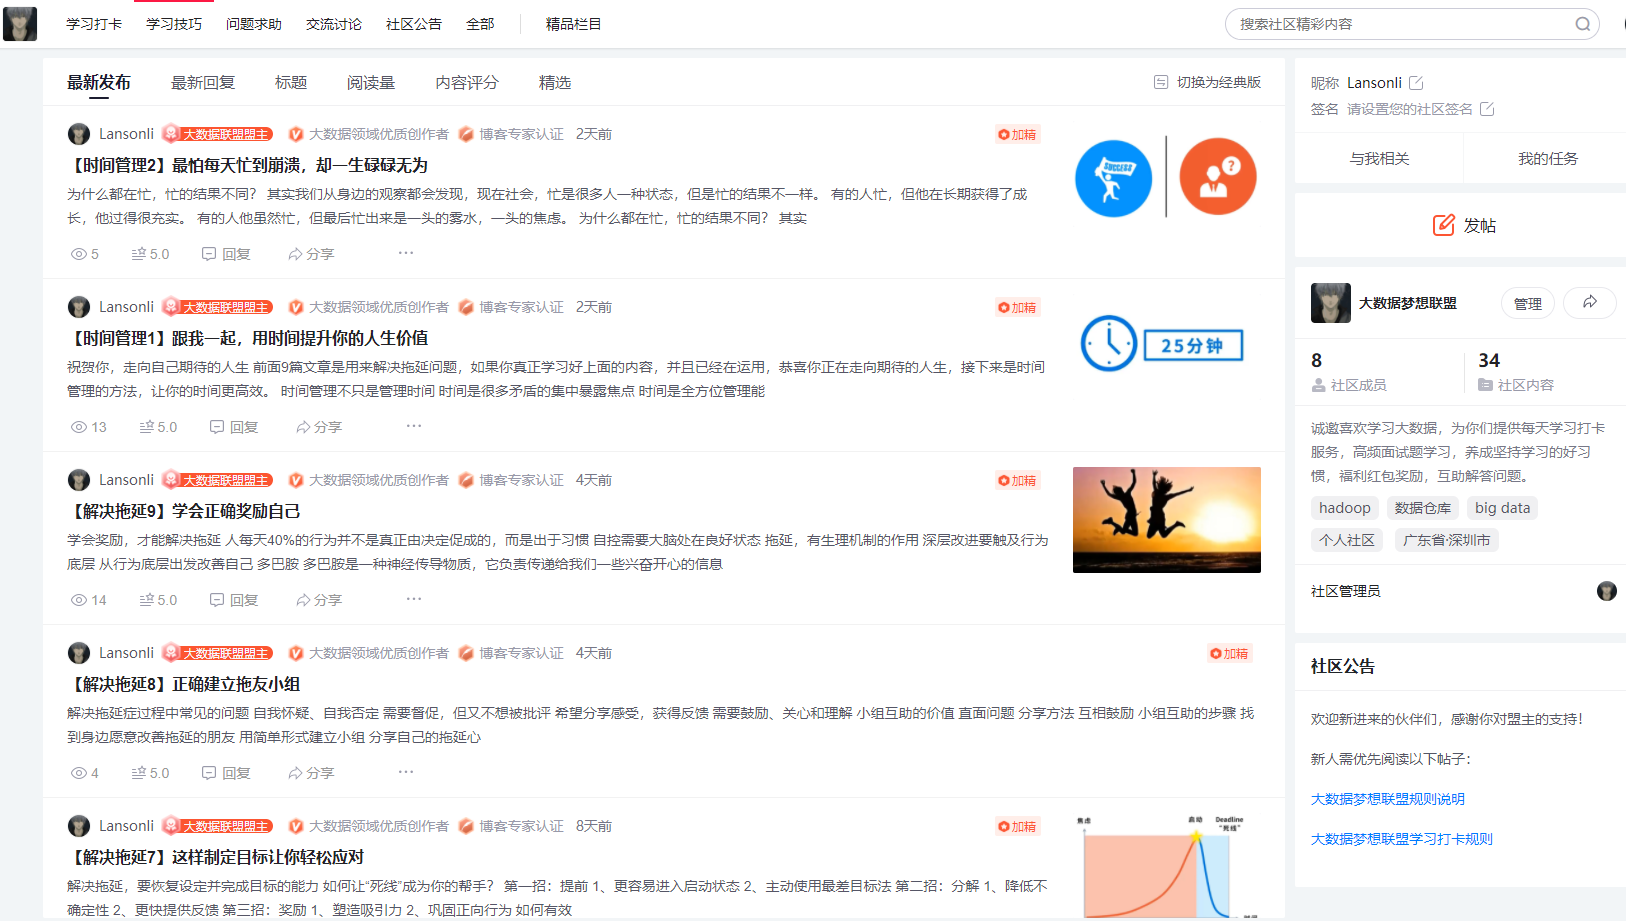1626x921 pixels.
Task: Click the 34 社区内容 count
Action: coord(1516,371)
